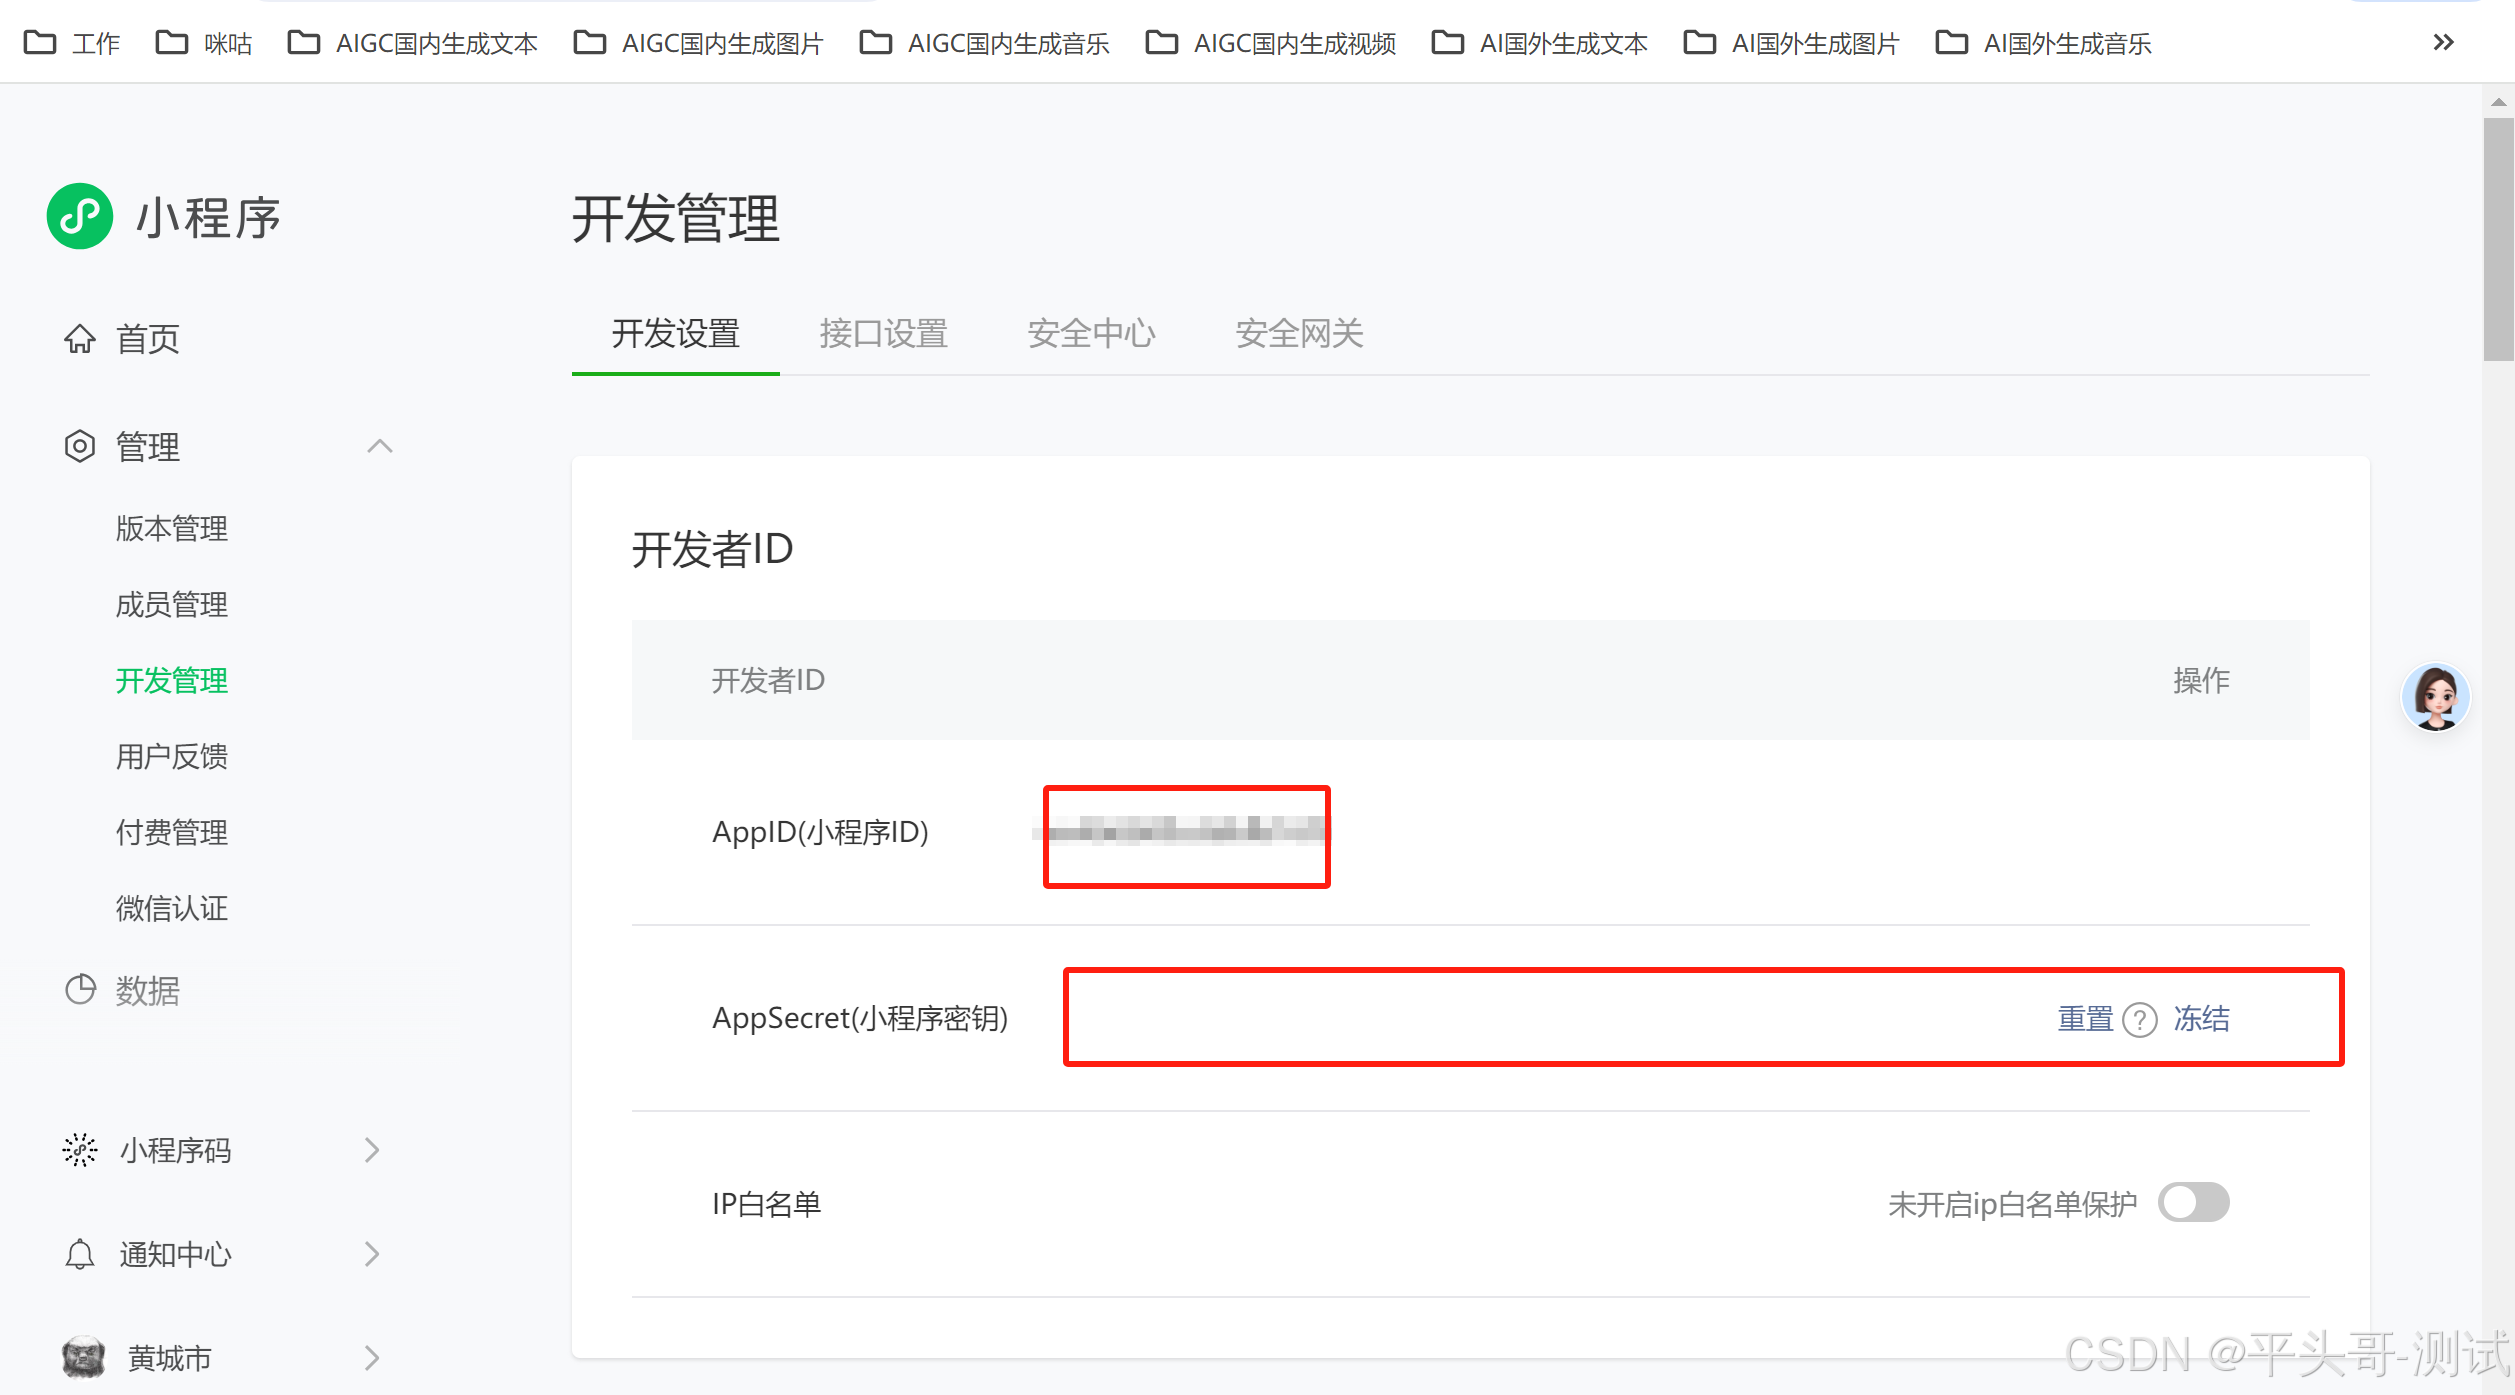The width and height of the screenshot is (2515, 1395).
Task: Switch to the 接口设置 tab
Action: [x=883, y=334]
